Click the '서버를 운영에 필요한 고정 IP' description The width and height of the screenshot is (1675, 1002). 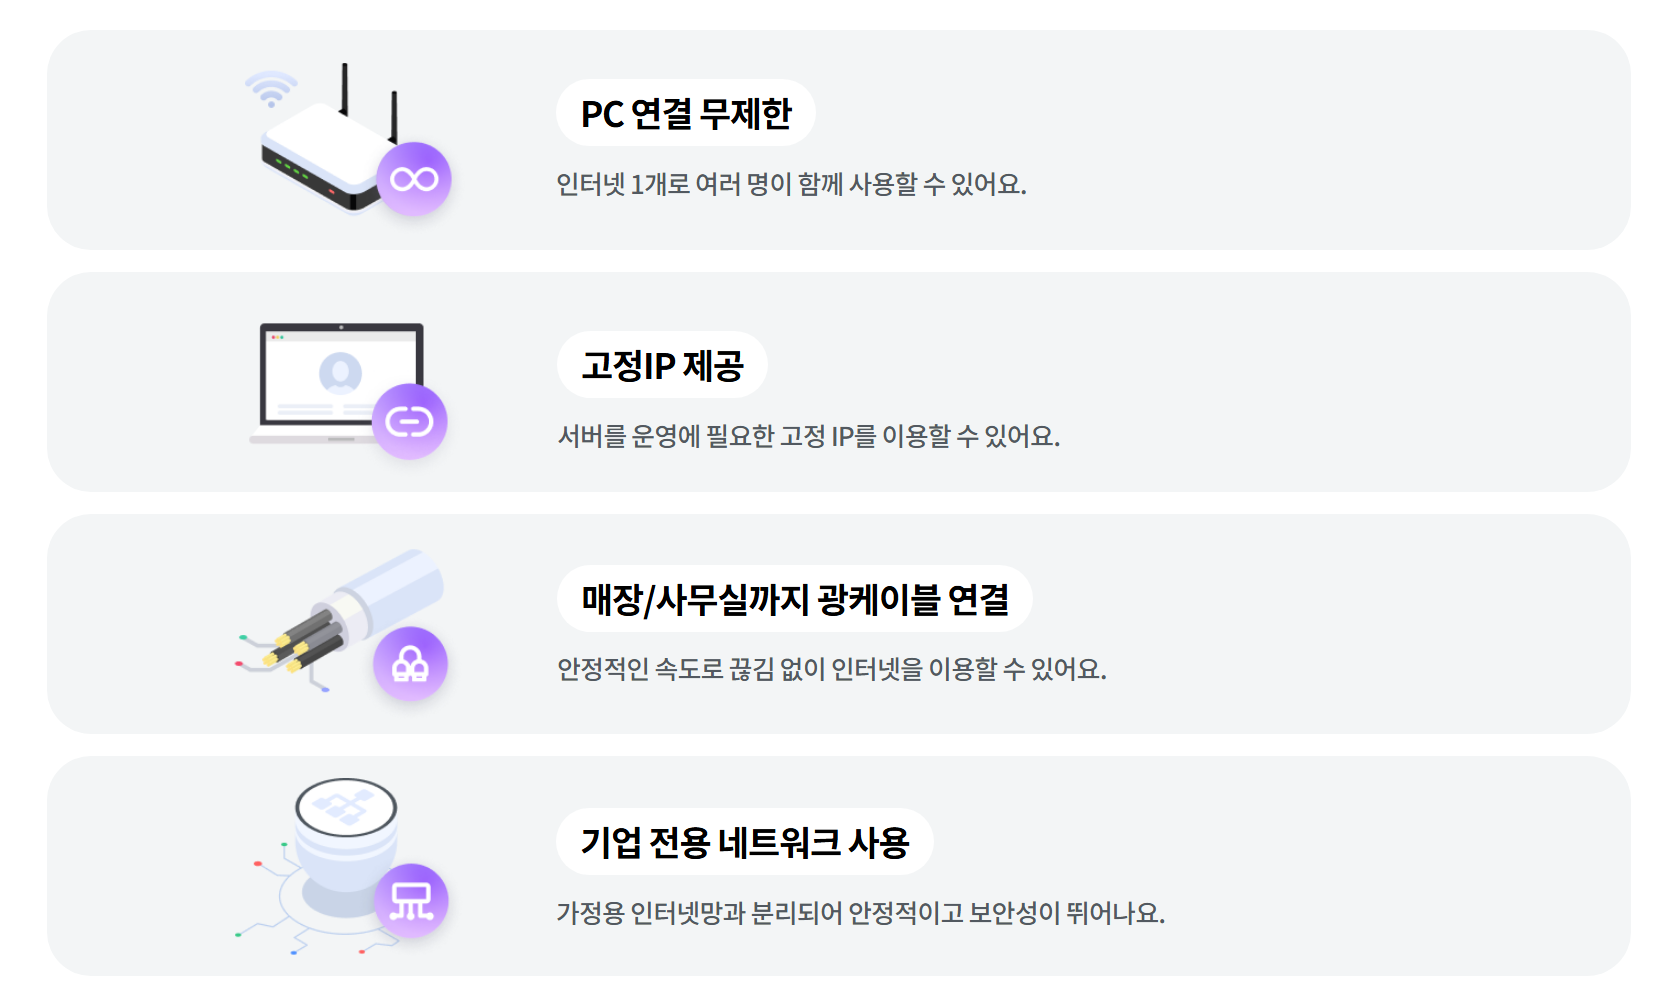(x=809, y=436)
